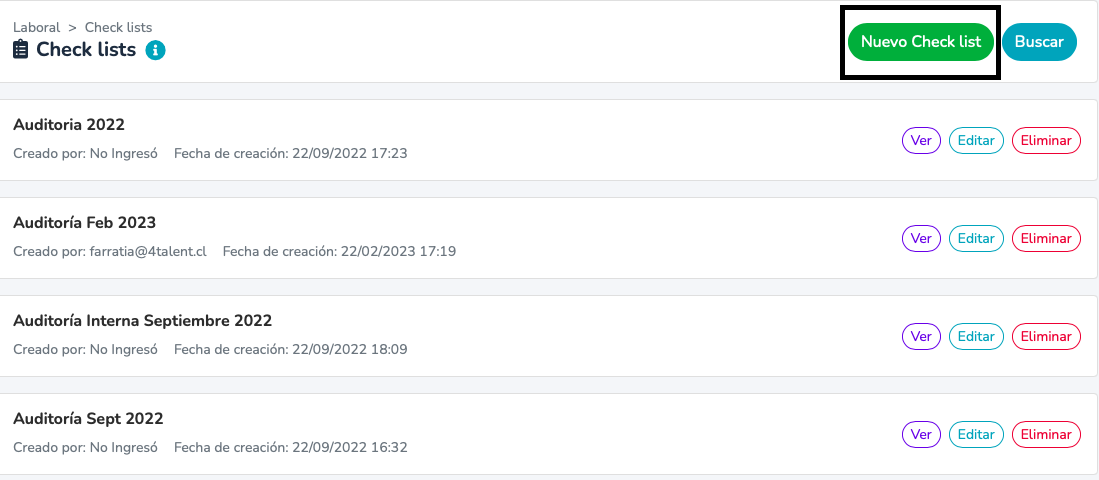Click the info icon beside Check lists title
Image resolution: width=1099 pixels, height=480 pixels.
pos(156,50)
